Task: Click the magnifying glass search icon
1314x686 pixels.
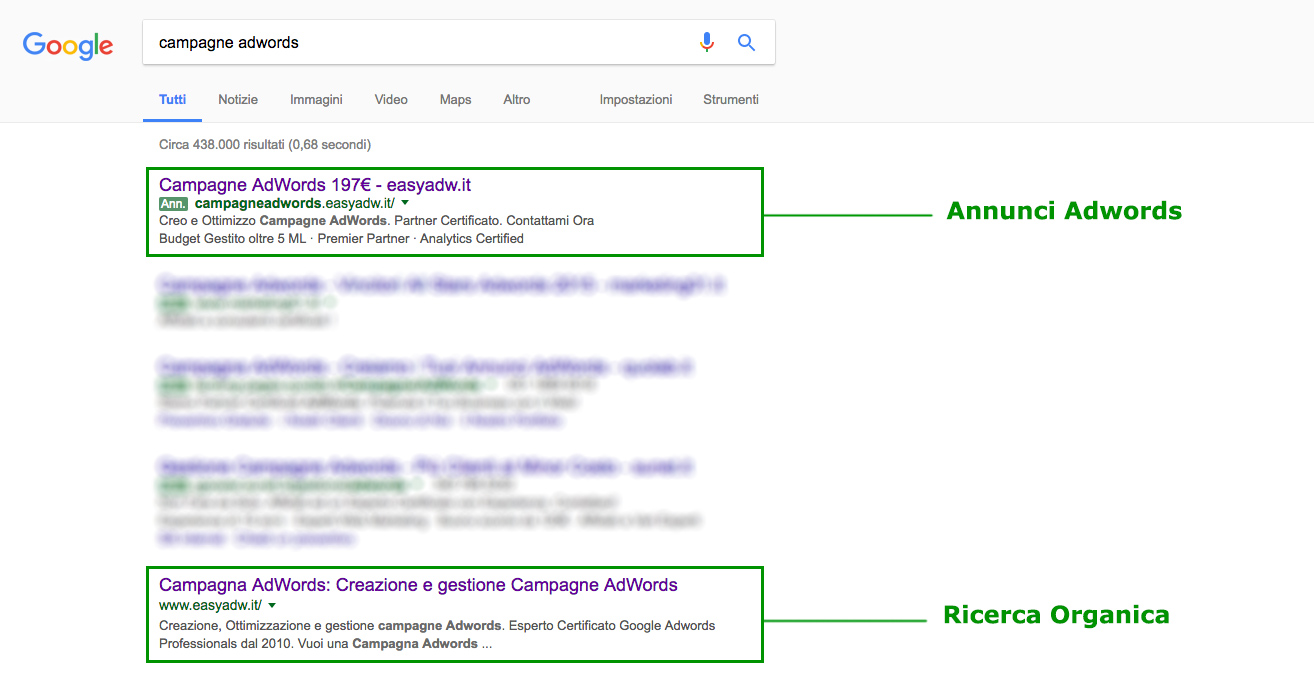Action: (x=746, y=42)
